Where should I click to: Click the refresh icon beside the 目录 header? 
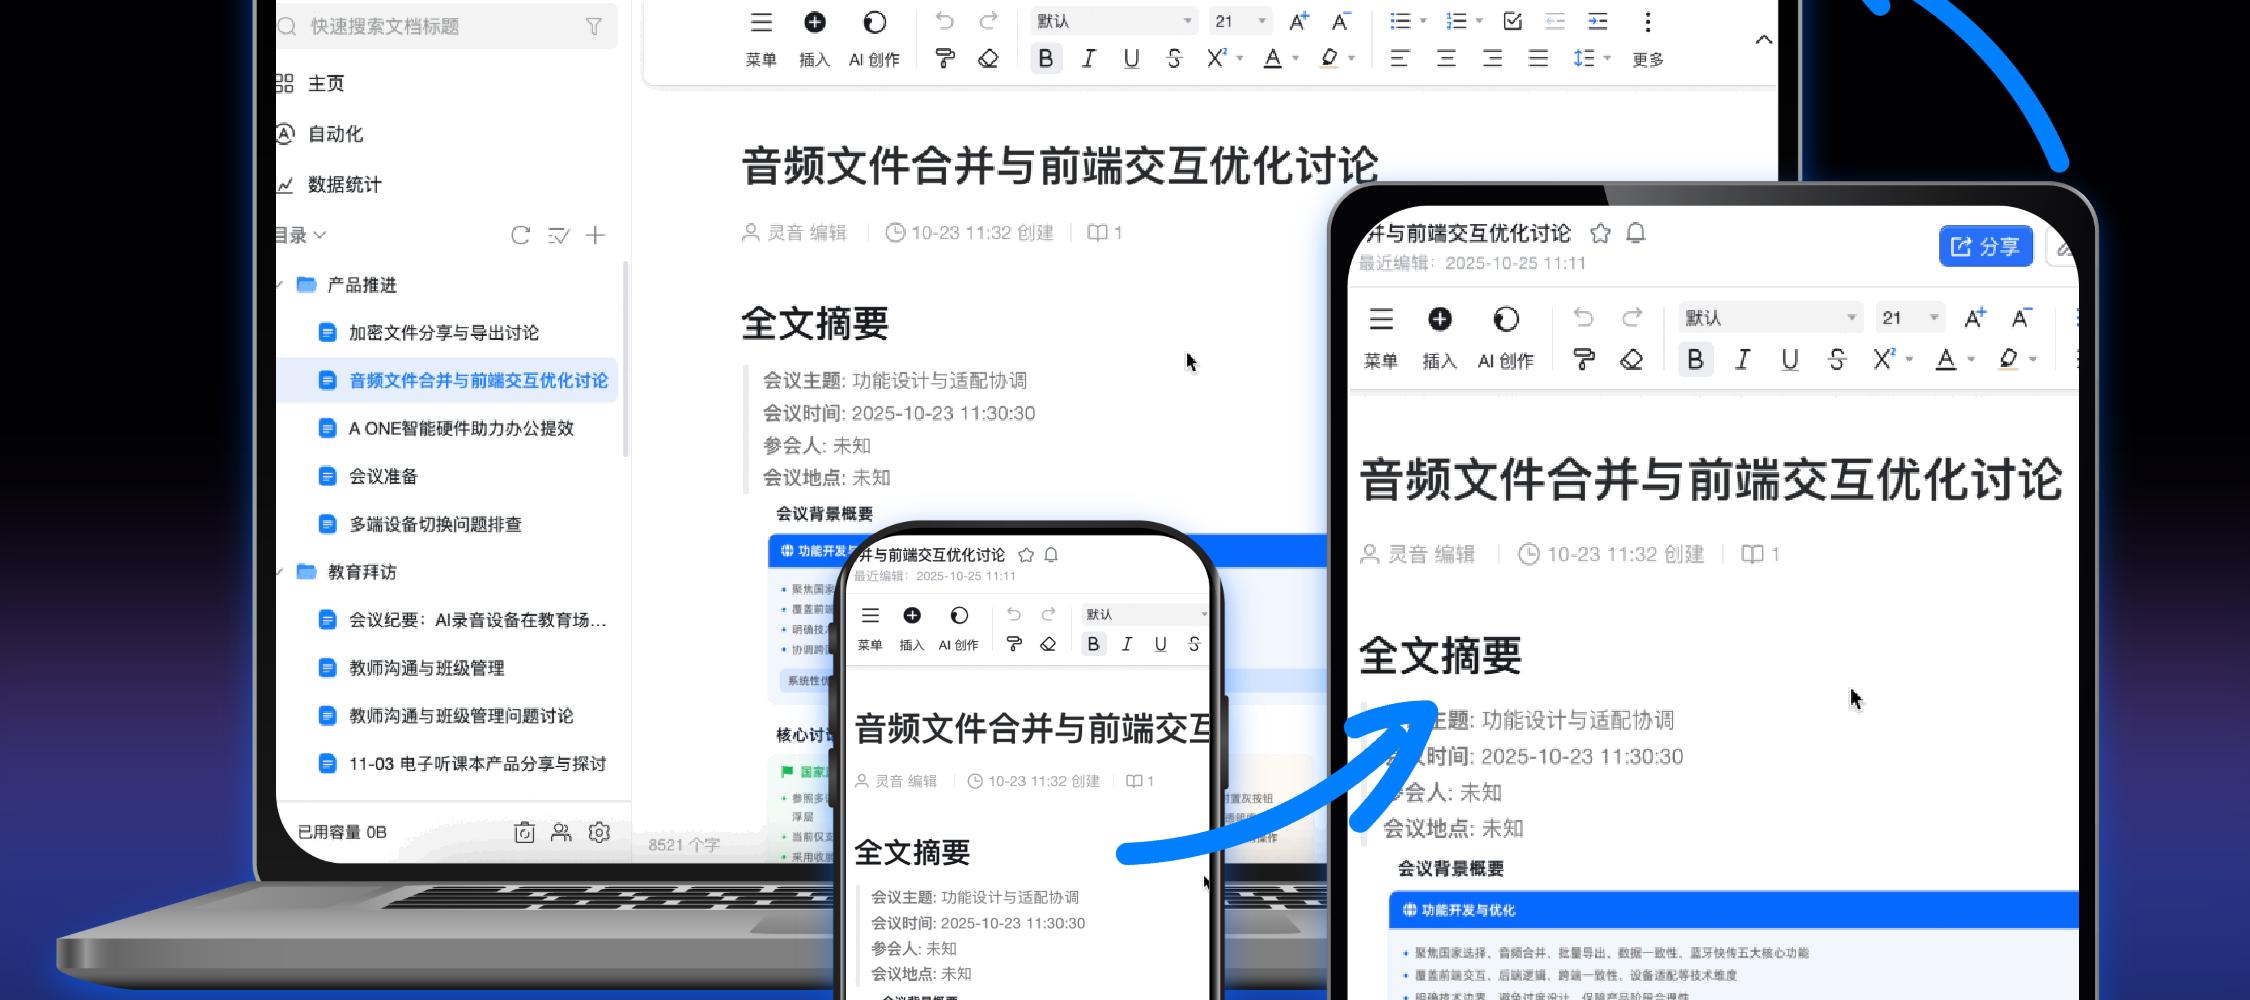(520, 235)
